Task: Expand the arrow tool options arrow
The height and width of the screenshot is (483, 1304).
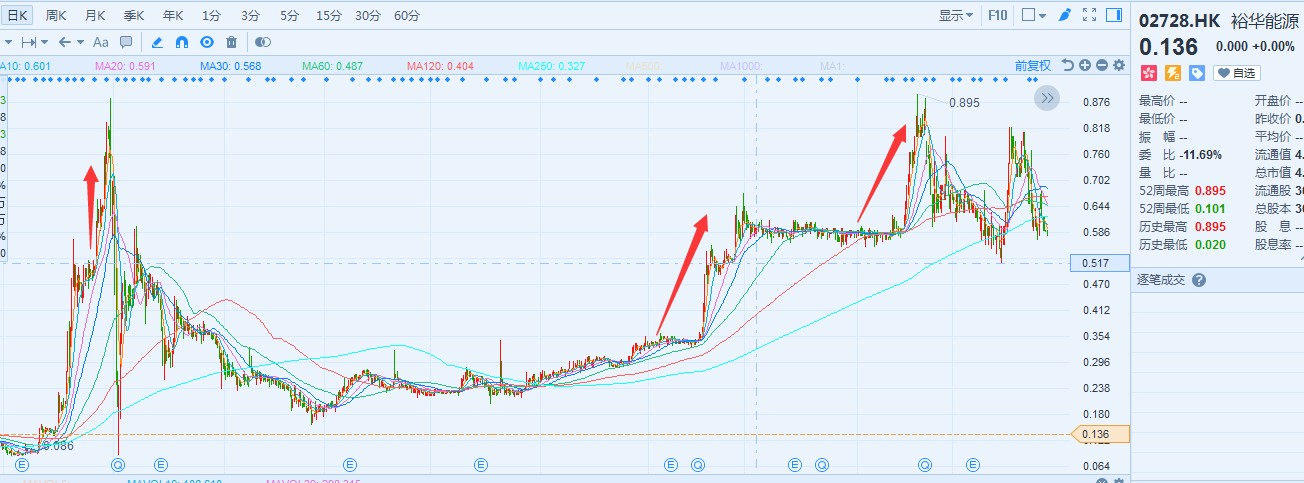Action: pyautogui.click(x=81, y=42)
